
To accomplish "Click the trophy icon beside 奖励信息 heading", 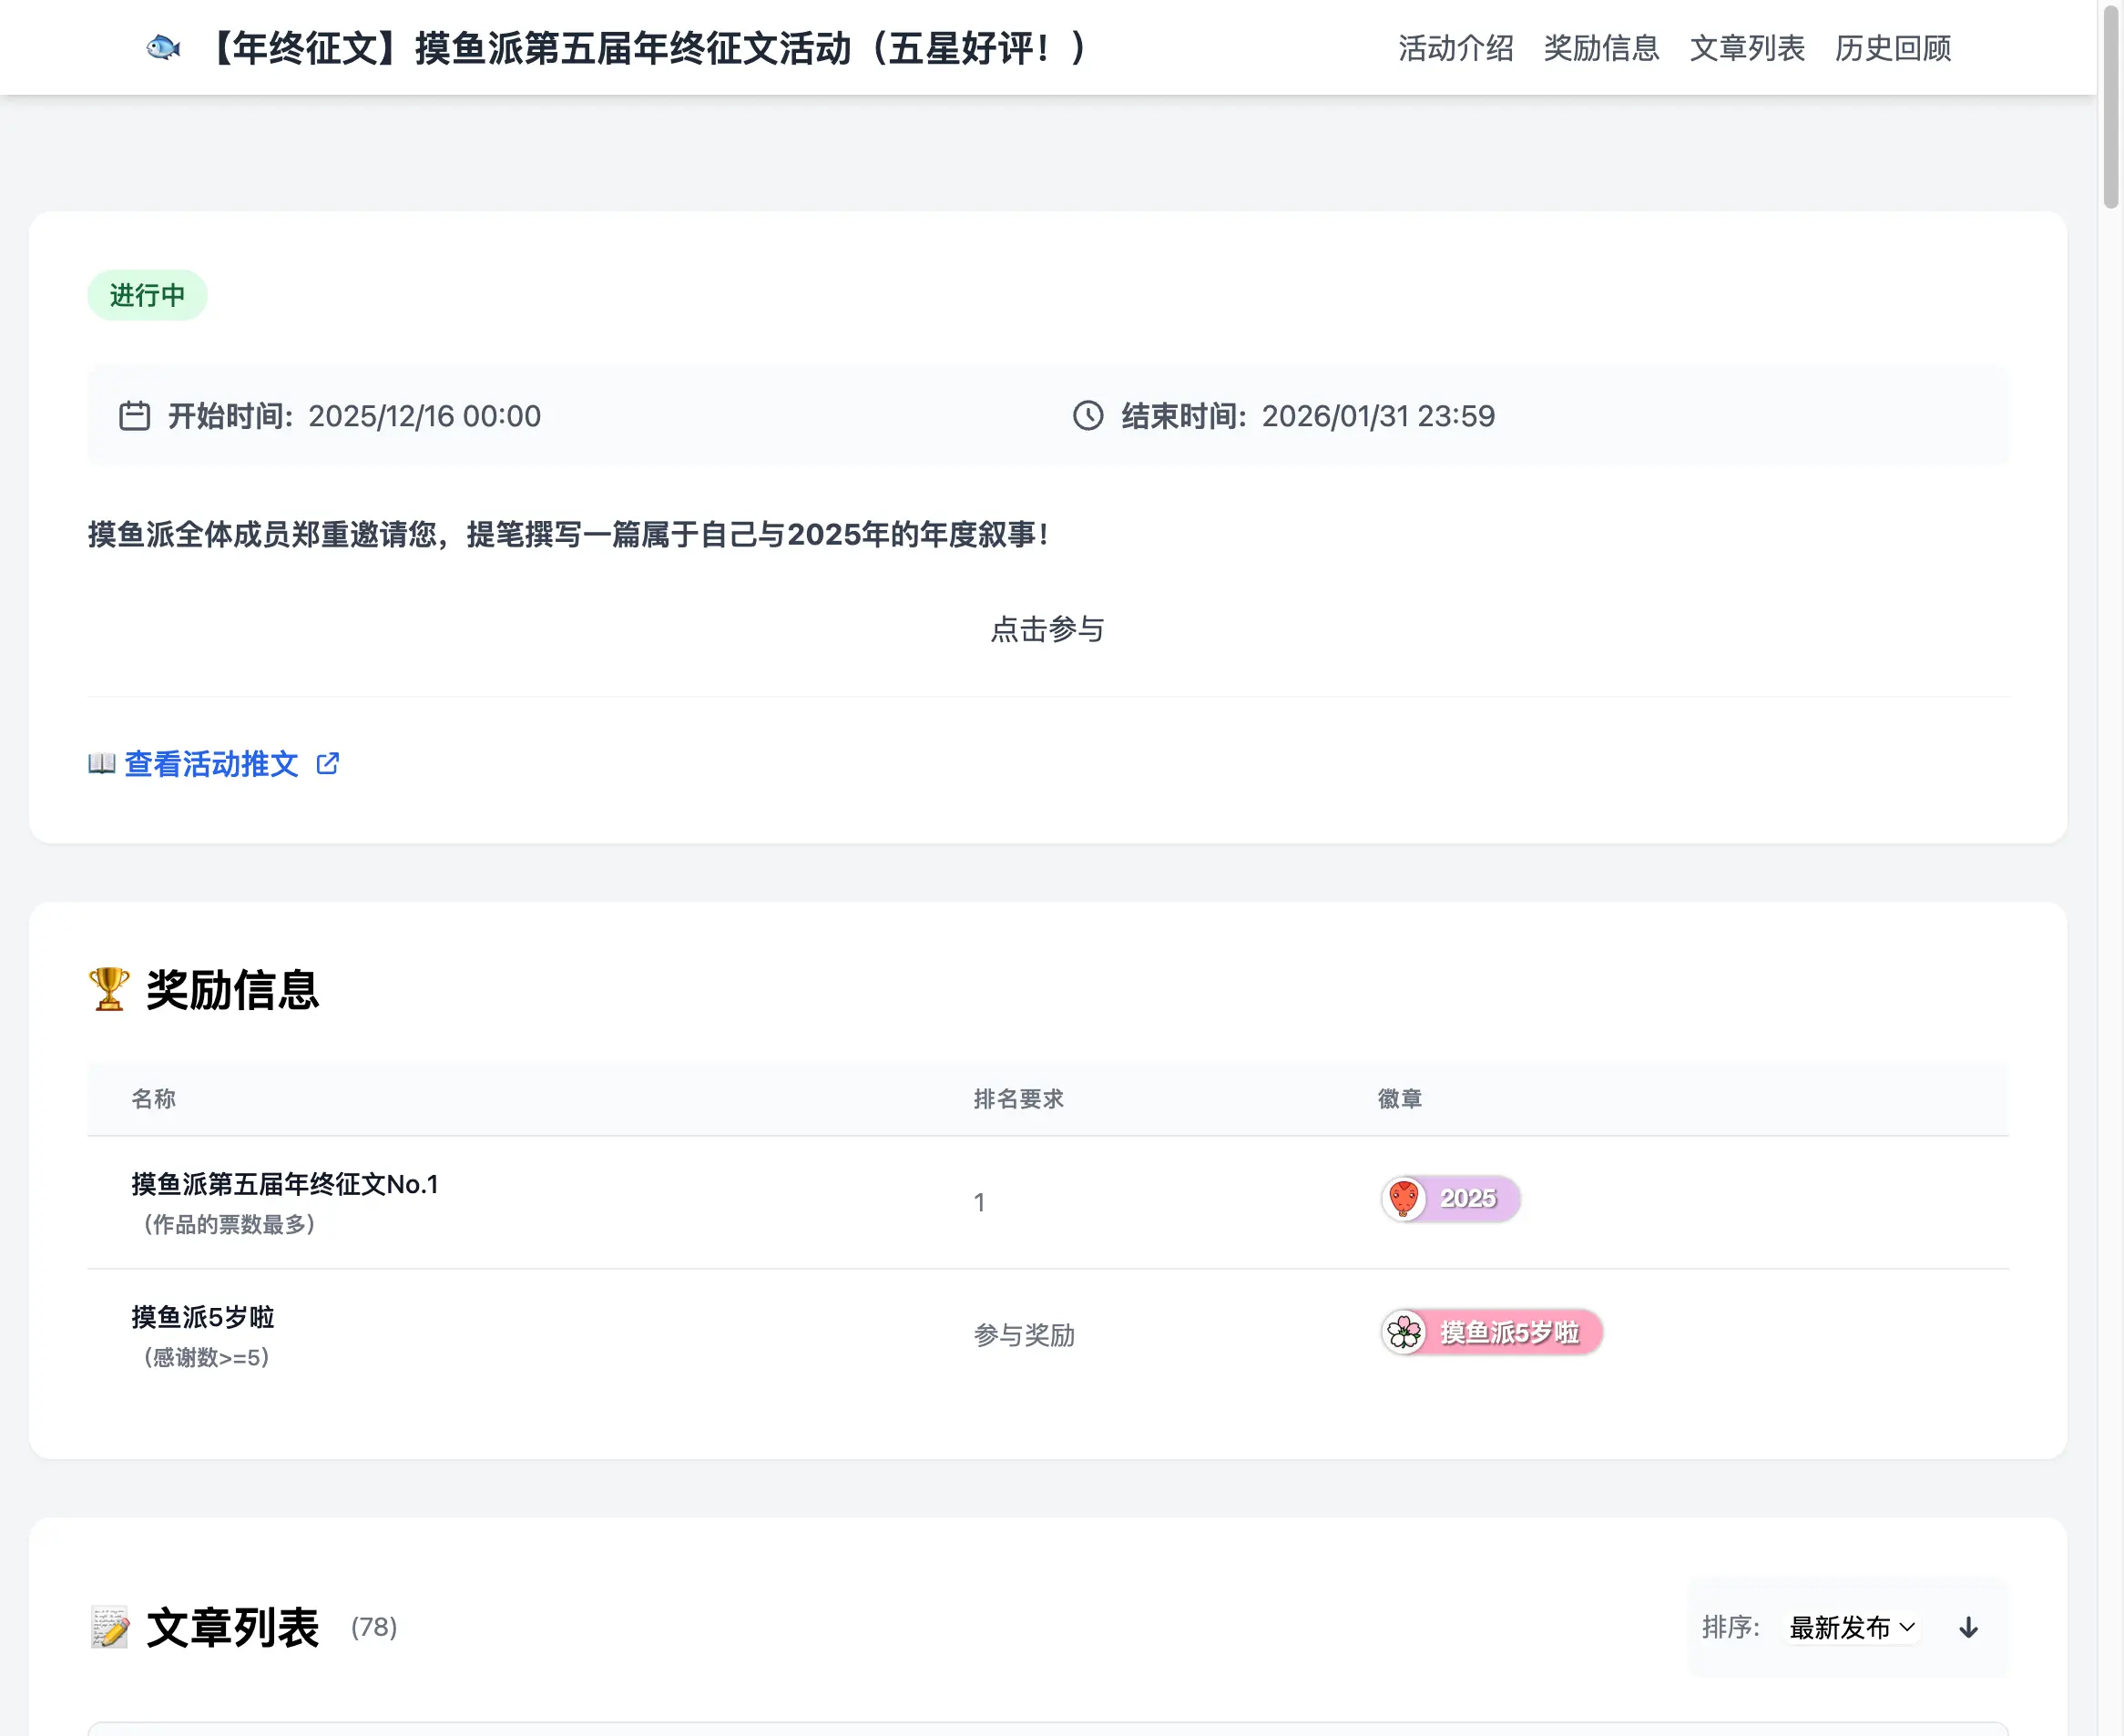I will tap(108, 989).
